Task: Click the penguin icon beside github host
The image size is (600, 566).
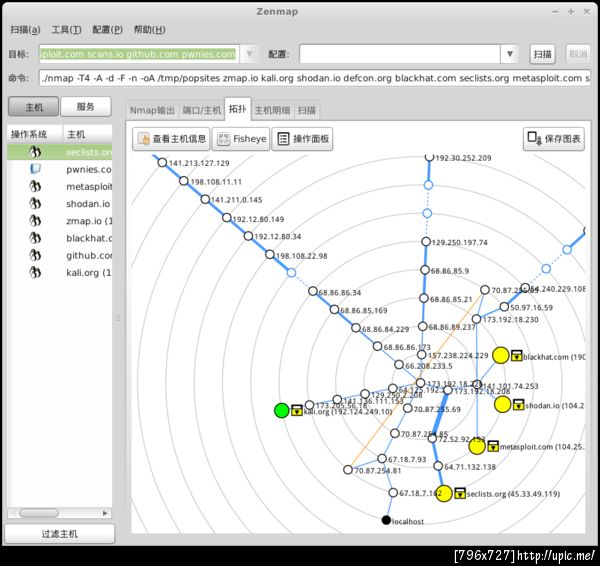Action: click(x=35, y=255)
